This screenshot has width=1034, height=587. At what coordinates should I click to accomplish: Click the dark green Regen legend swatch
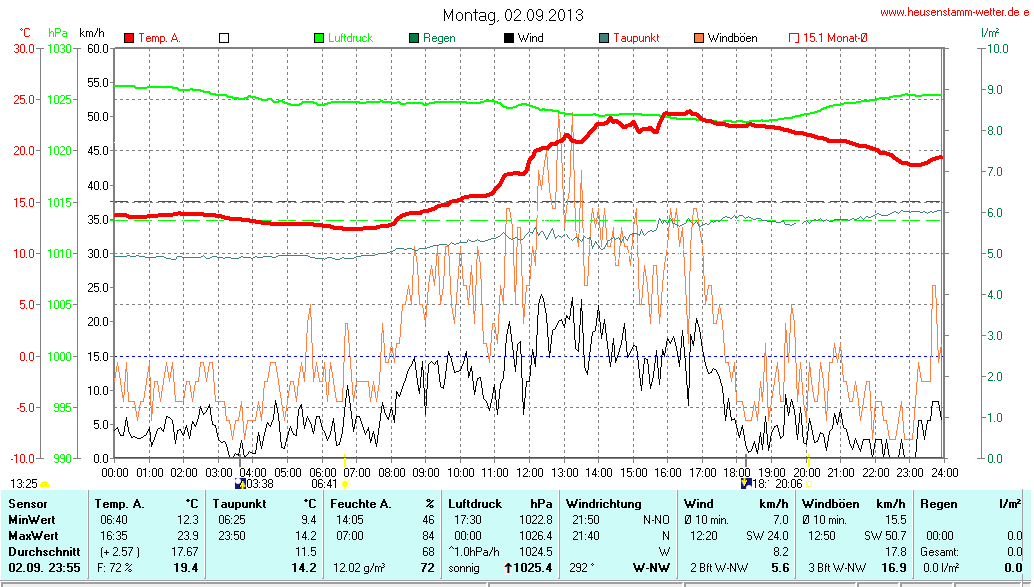(x=414, y=38)
